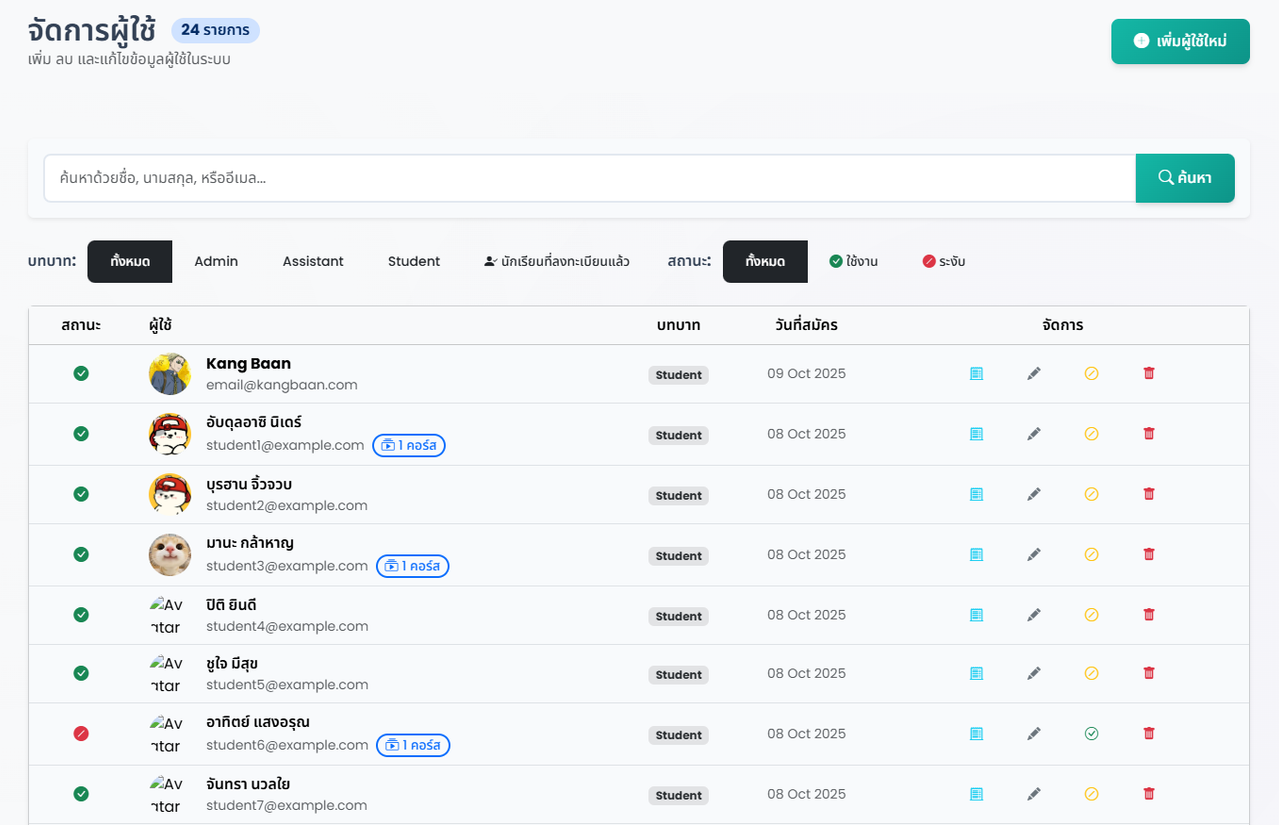
Task: Click the email email@kangbaan.com
Action: click(x=282, y=385)
